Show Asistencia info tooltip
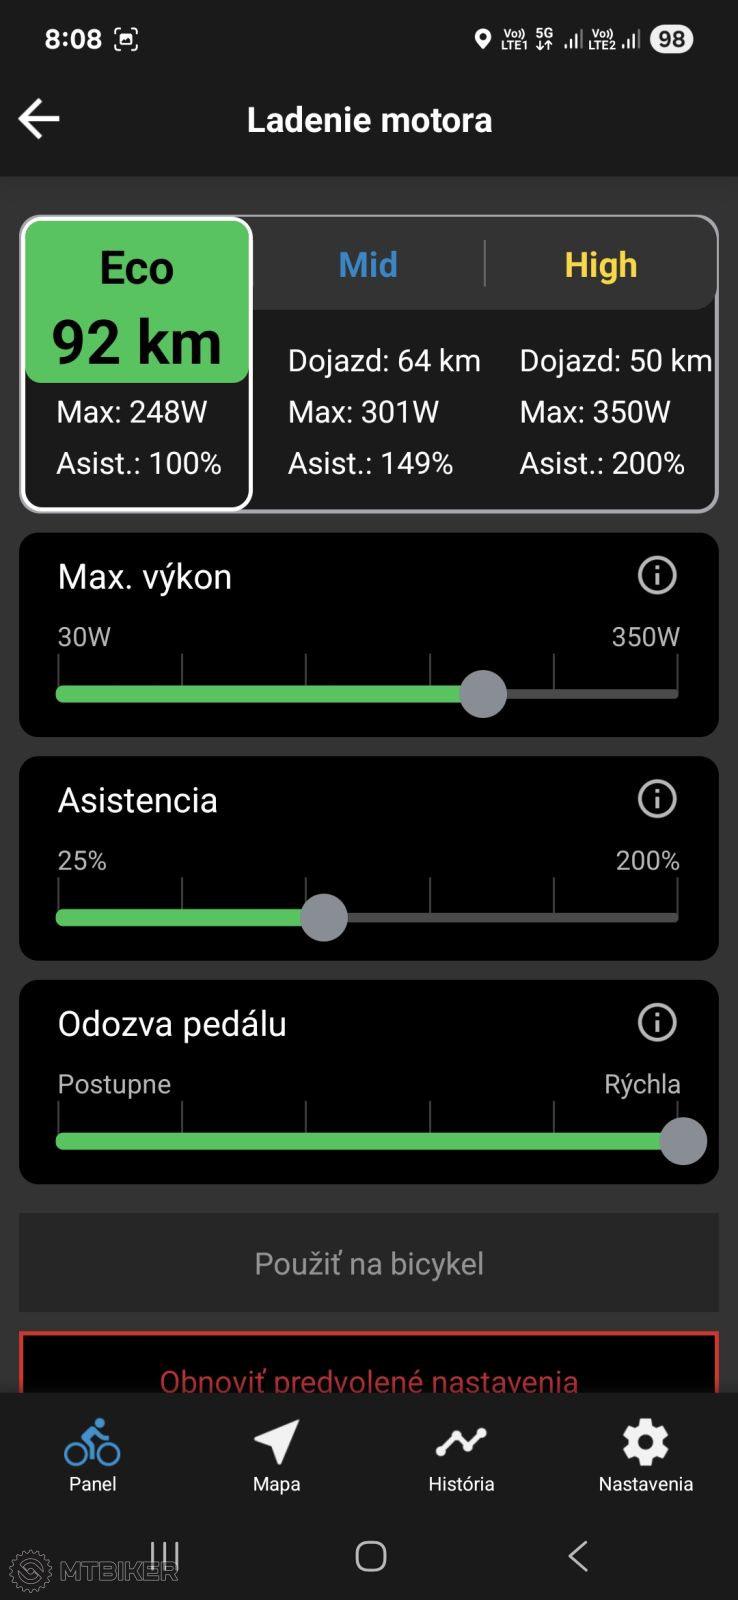The image size is (738, 1600). [657, 799]
